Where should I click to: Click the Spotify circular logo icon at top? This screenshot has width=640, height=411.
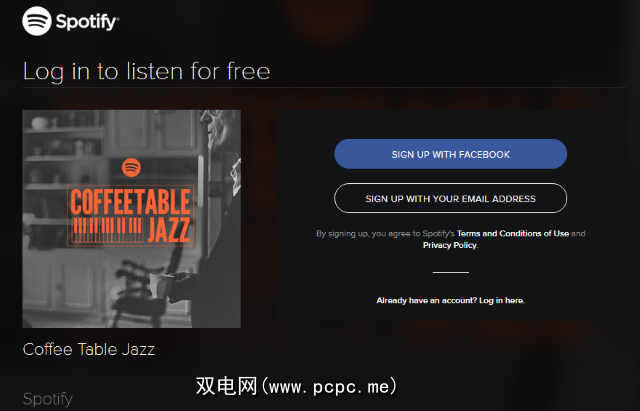[x=37, y=21]
